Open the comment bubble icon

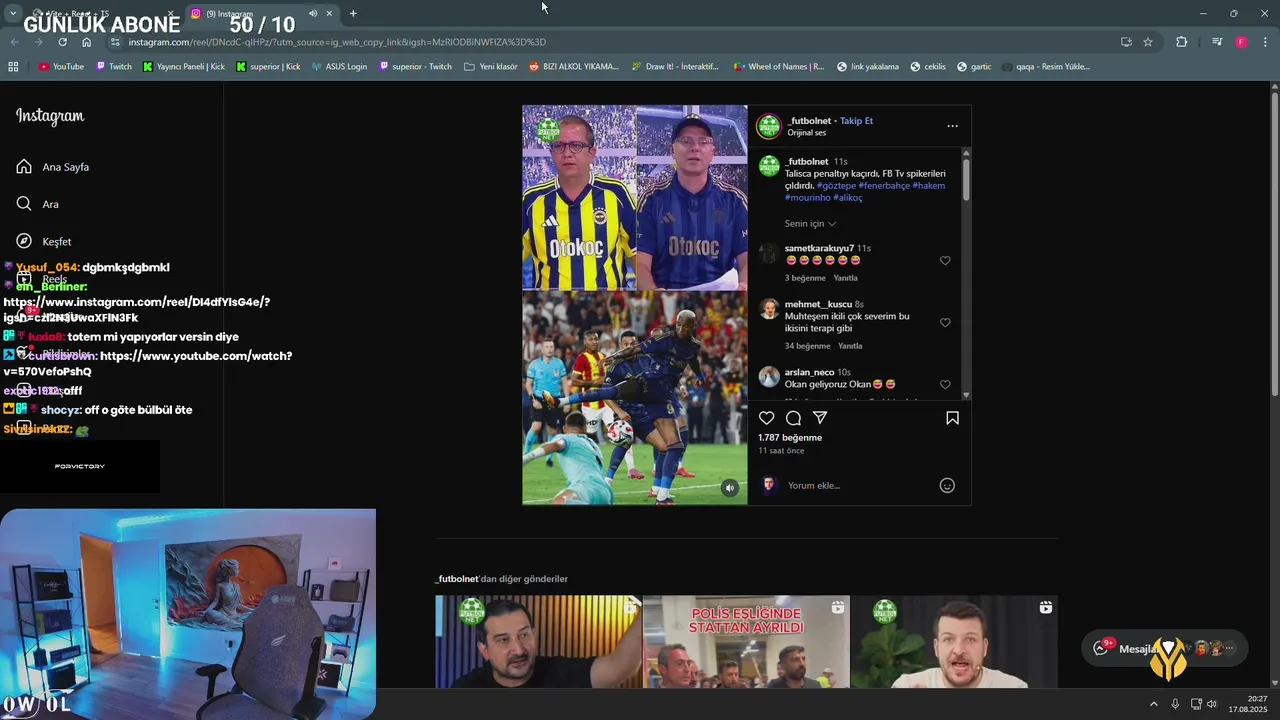793,418
